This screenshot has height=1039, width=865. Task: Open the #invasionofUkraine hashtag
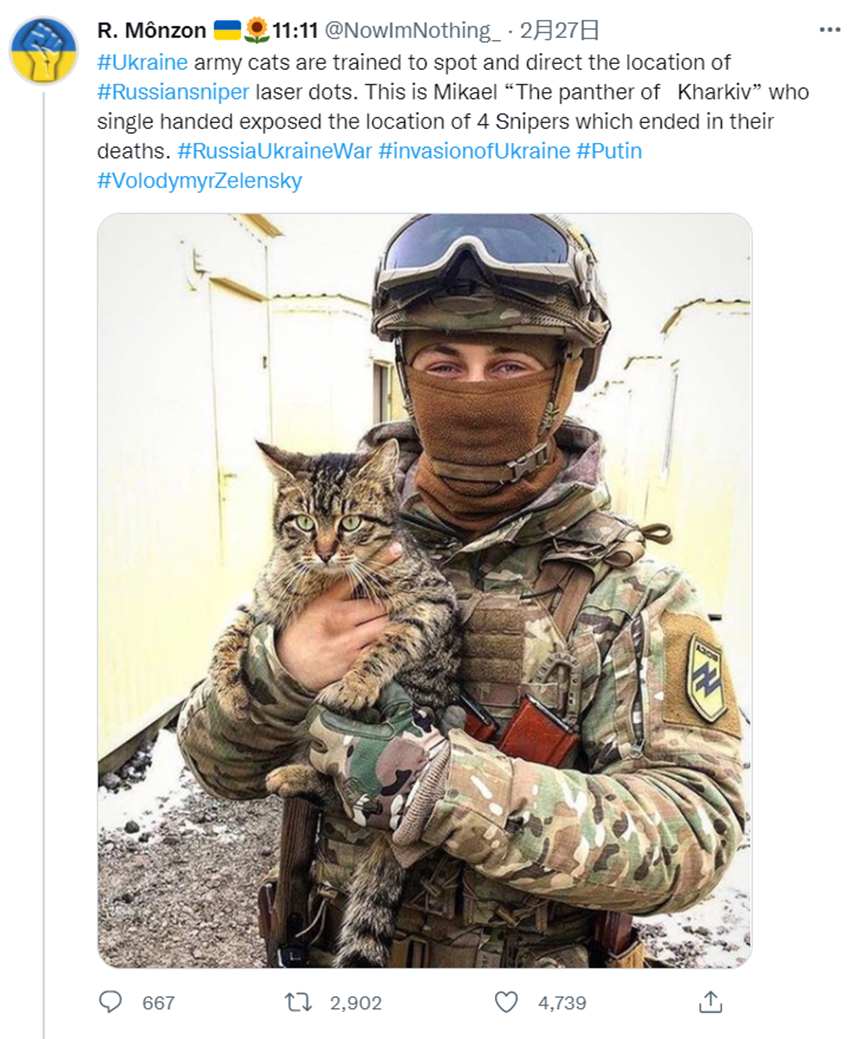(475, 151)
